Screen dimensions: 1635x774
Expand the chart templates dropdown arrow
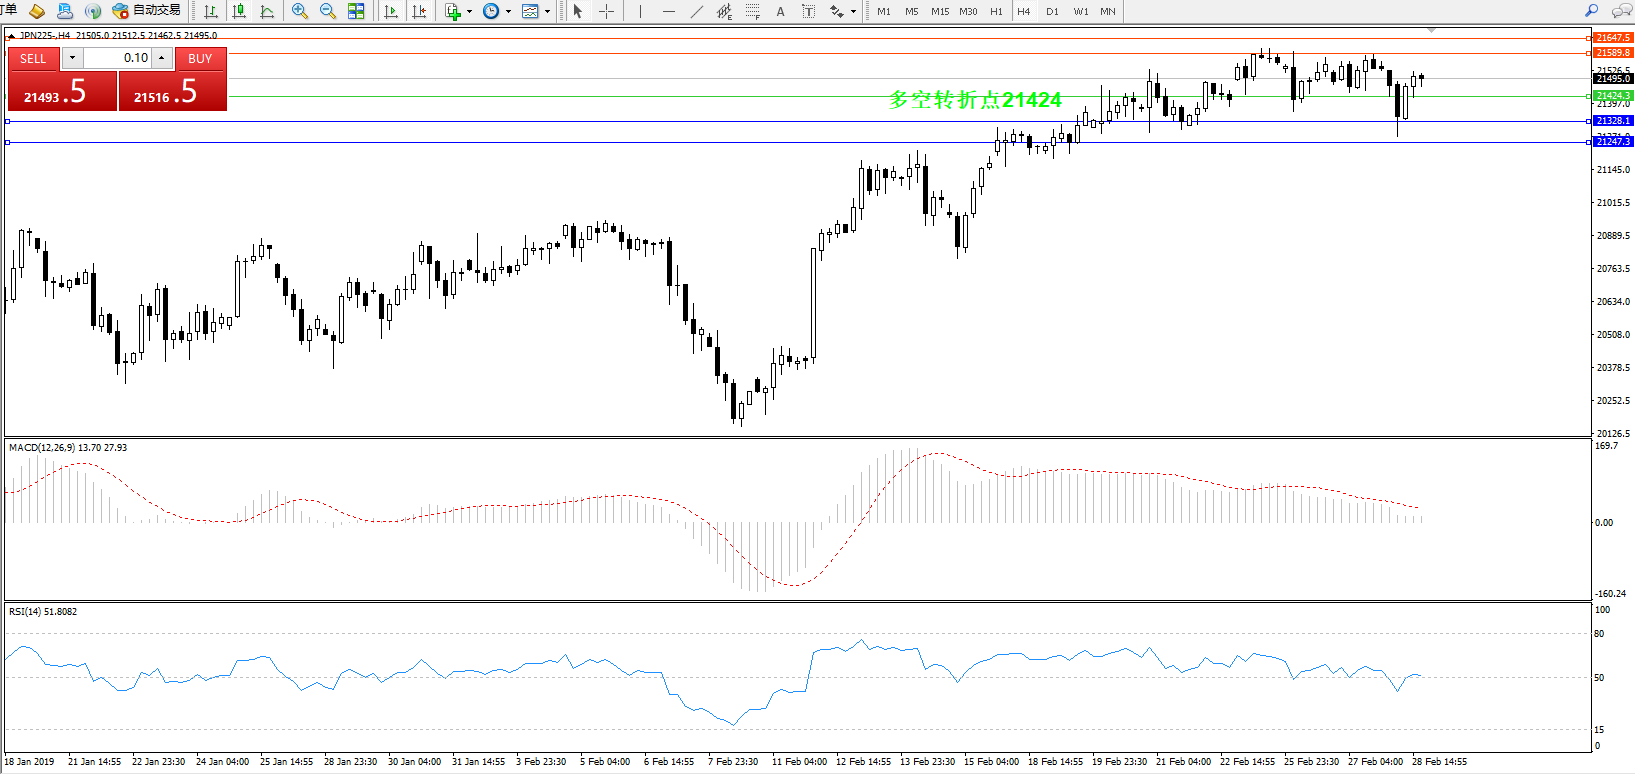[547, 12]
